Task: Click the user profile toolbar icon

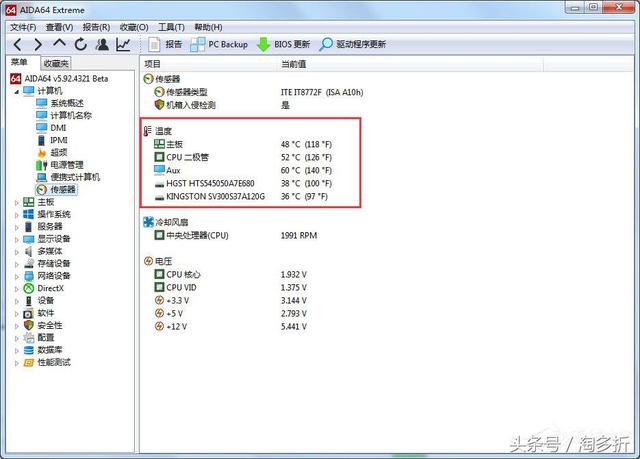Action: pyautogui.click(x=102, y=45)
